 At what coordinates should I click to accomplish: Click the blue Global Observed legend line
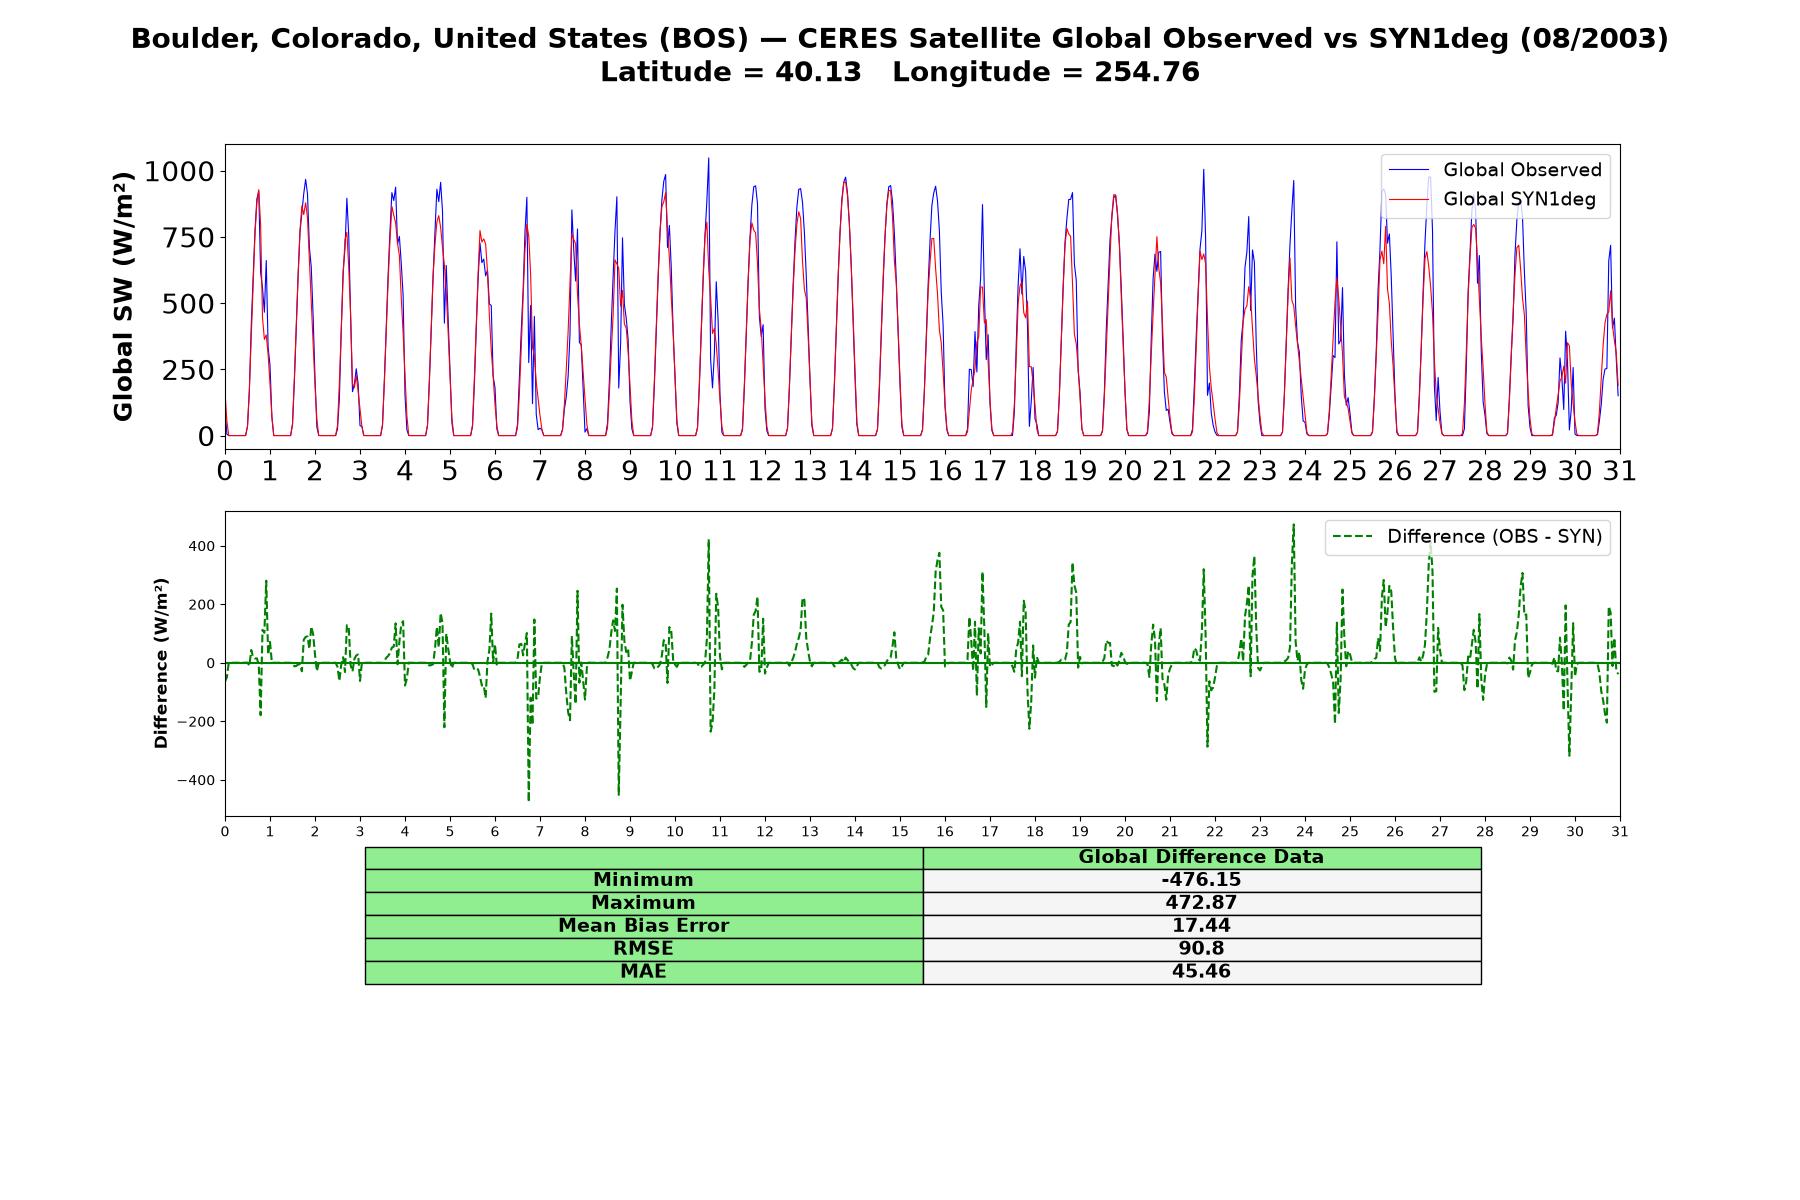(x=1409, y=170)
